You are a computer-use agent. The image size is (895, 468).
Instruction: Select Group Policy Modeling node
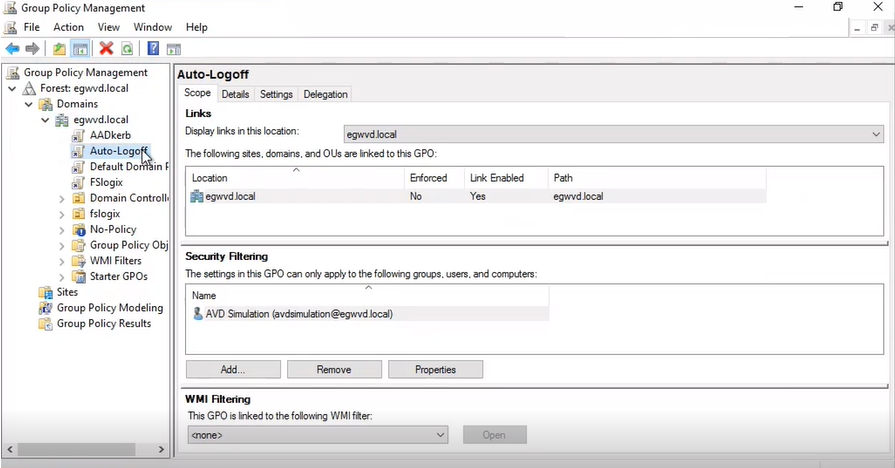[x=110, y=308]
